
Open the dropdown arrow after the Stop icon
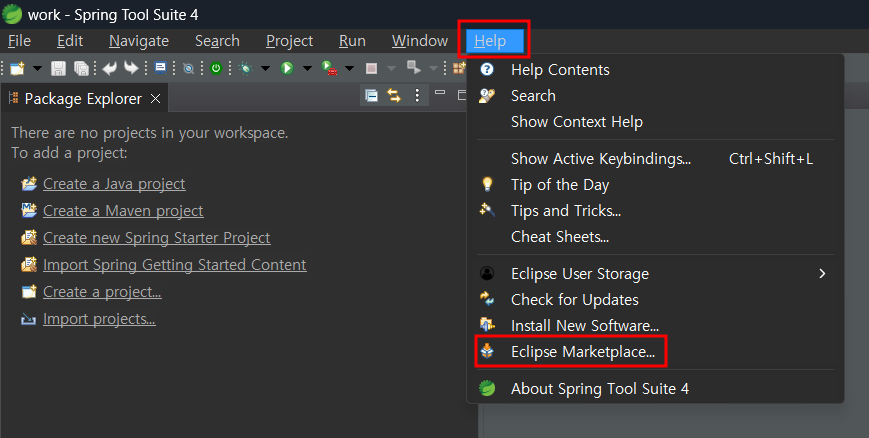pos(391,69)
